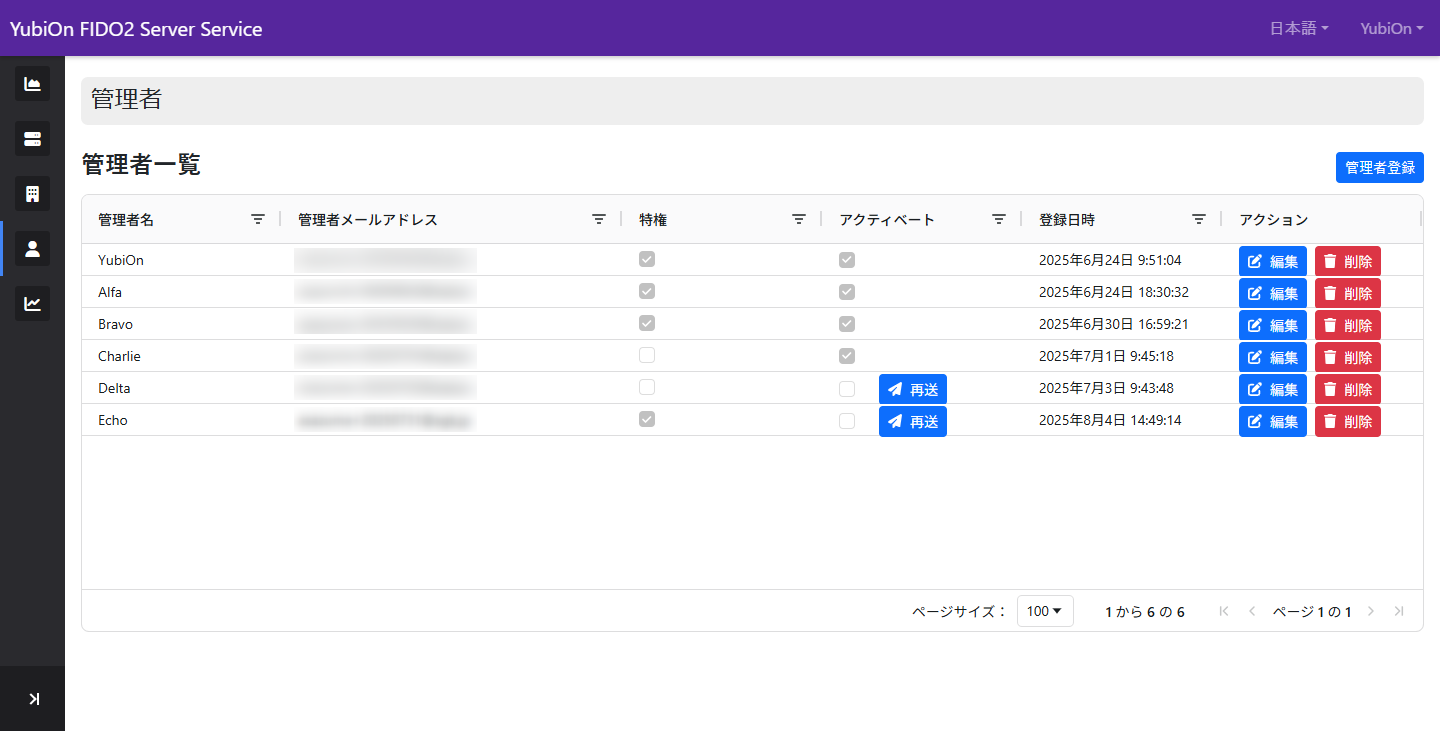This screenshot has width=1440, height=731.
Task: Click 編集 button for Alfa row
Action: 1273,294
